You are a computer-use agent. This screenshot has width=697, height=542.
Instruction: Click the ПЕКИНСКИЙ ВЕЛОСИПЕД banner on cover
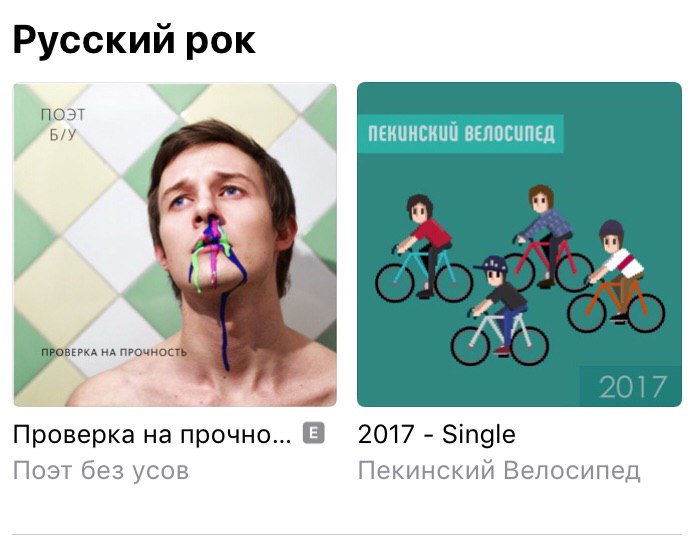point(461,134)
